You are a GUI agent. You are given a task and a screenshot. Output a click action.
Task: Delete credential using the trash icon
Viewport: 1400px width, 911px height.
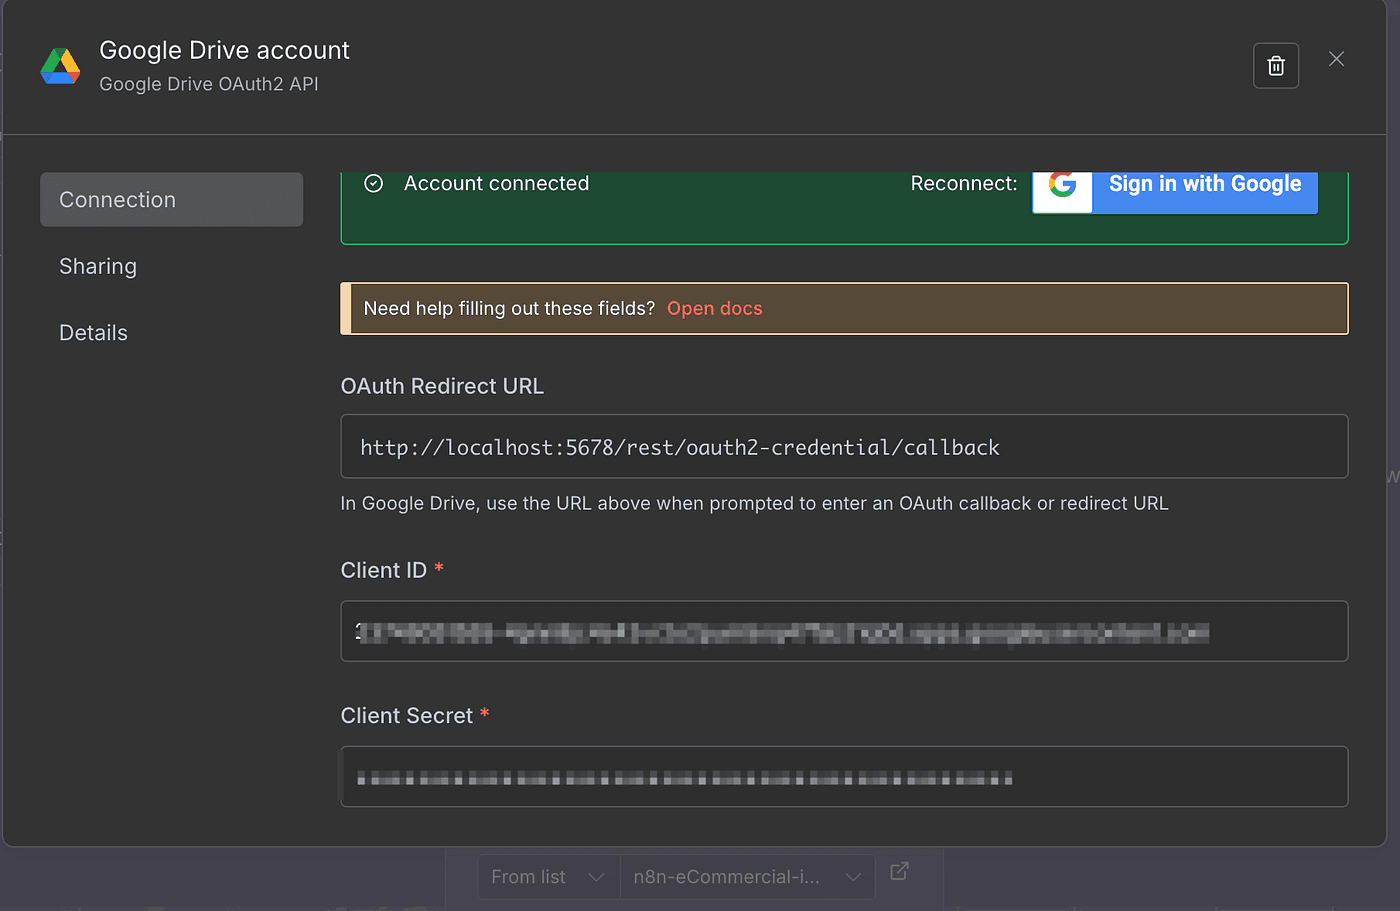pyautogui.click(x=1275, y=66)
